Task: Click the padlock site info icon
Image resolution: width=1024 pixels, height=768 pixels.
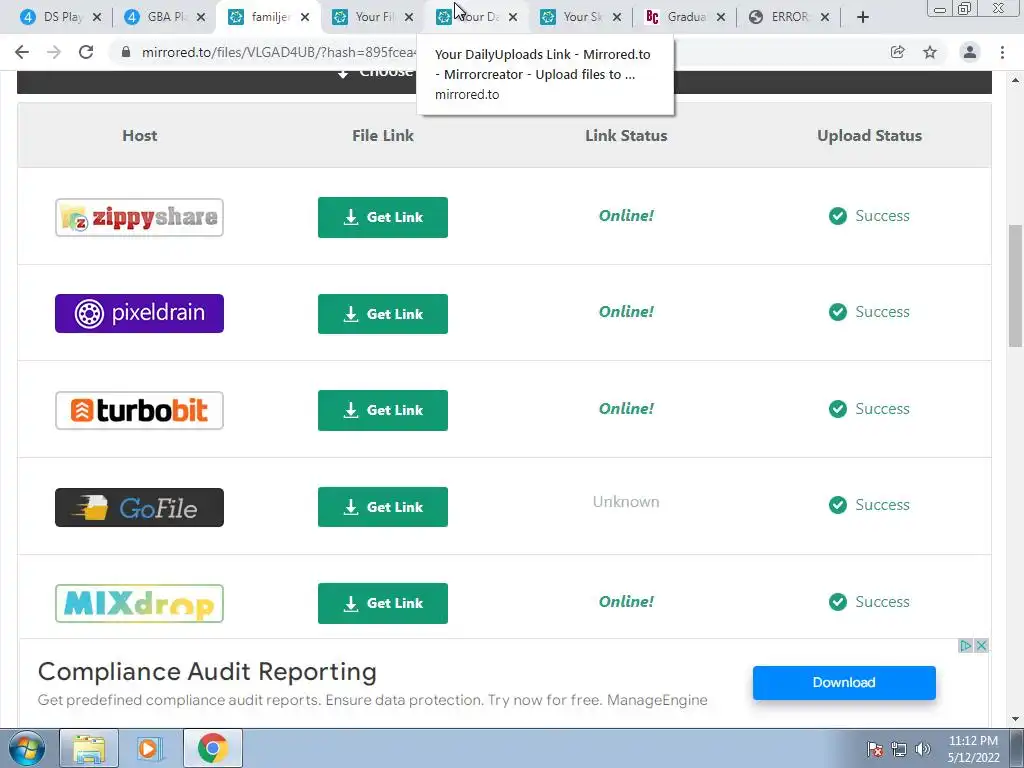Action: pyautogui.click(x=126, y=52)
